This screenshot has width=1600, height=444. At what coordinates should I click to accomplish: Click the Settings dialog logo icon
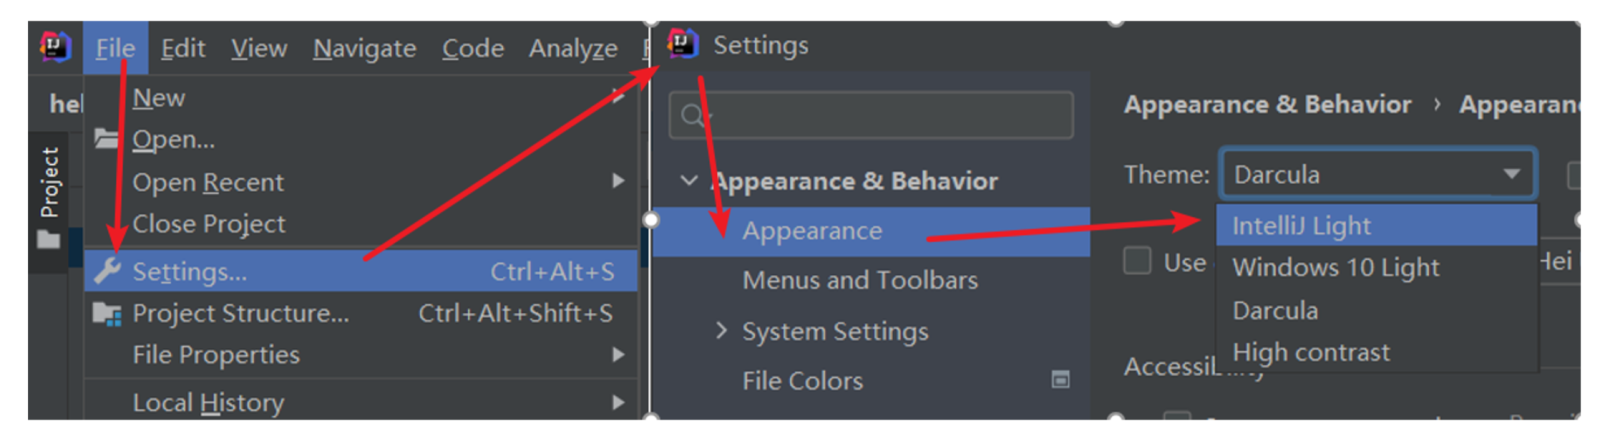(x=683, y=43)
